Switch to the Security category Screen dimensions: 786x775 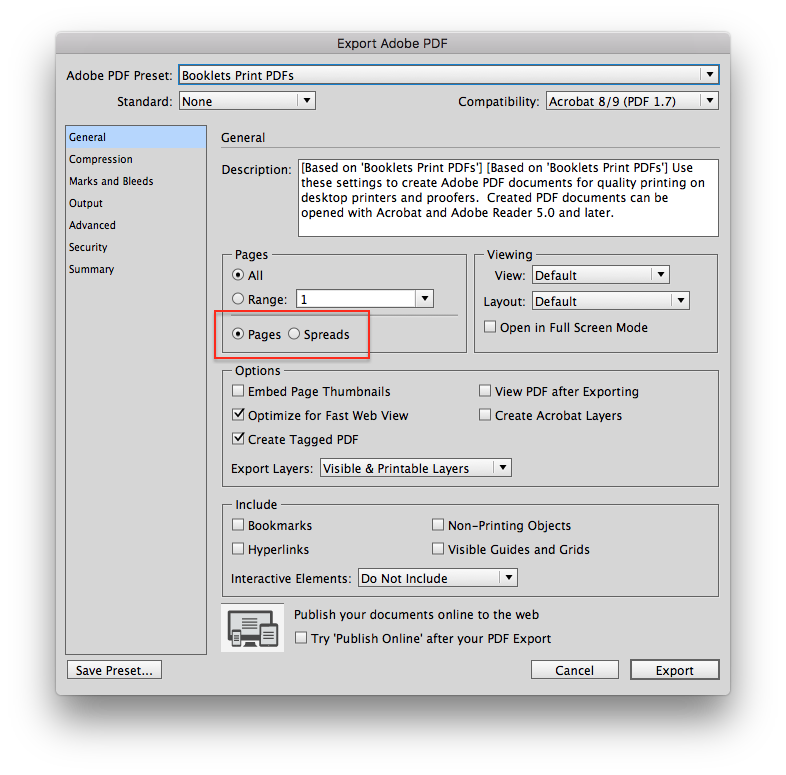pyautogui.click(x=136, y=247)
